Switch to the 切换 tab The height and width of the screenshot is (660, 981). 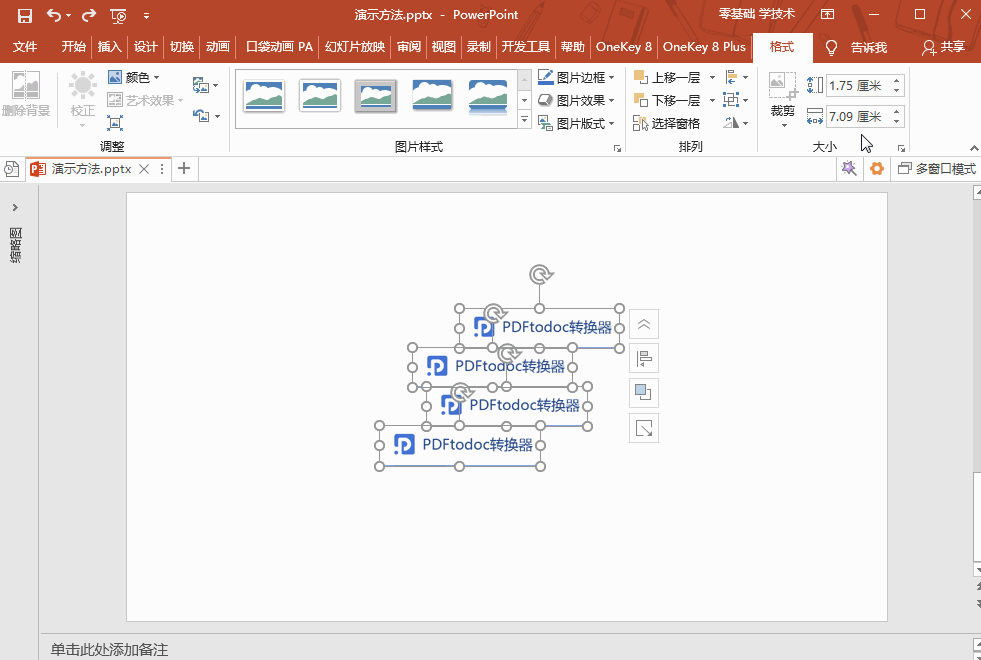[182, 47]
